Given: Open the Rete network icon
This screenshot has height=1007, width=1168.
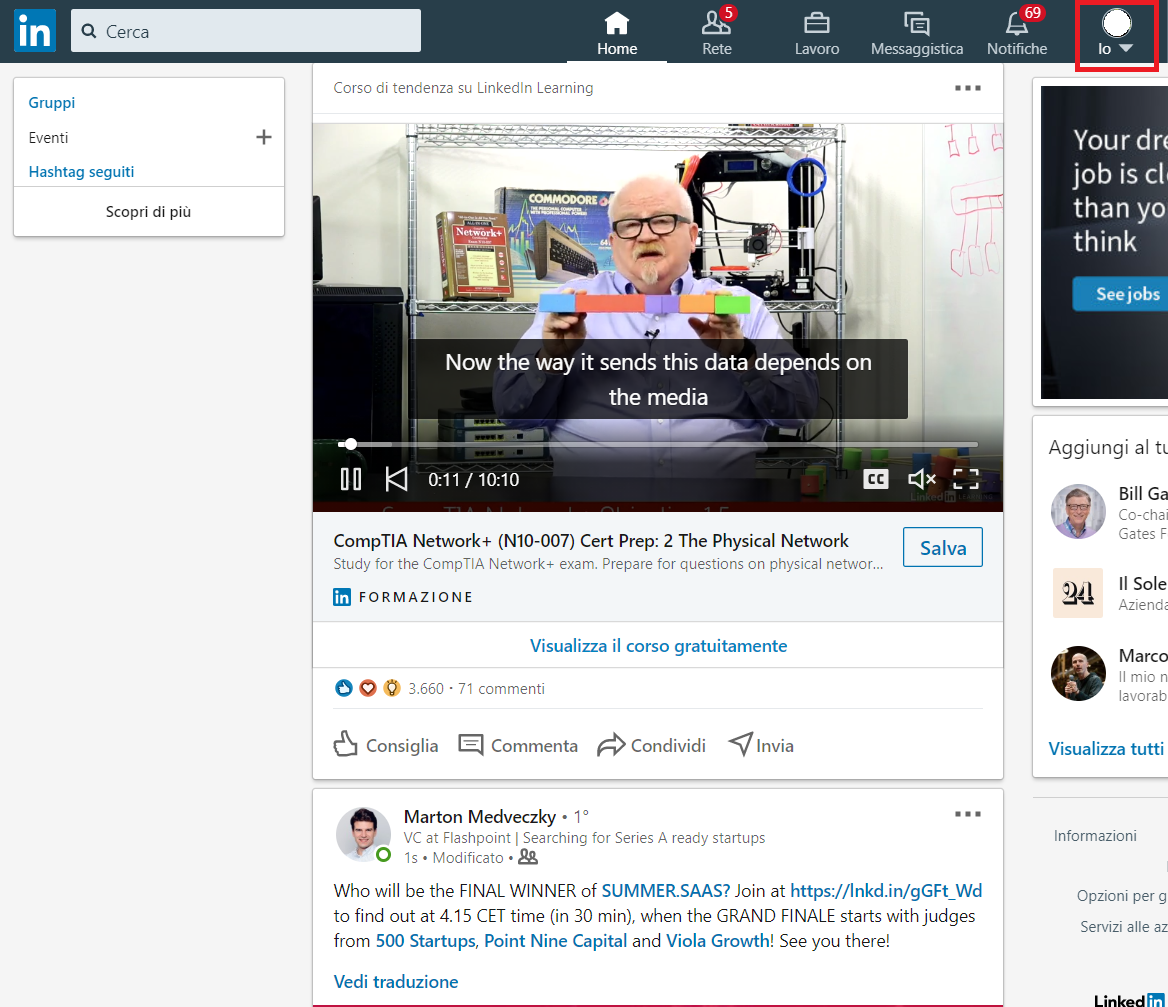Looking at the screenshot, I should [716, 24].
